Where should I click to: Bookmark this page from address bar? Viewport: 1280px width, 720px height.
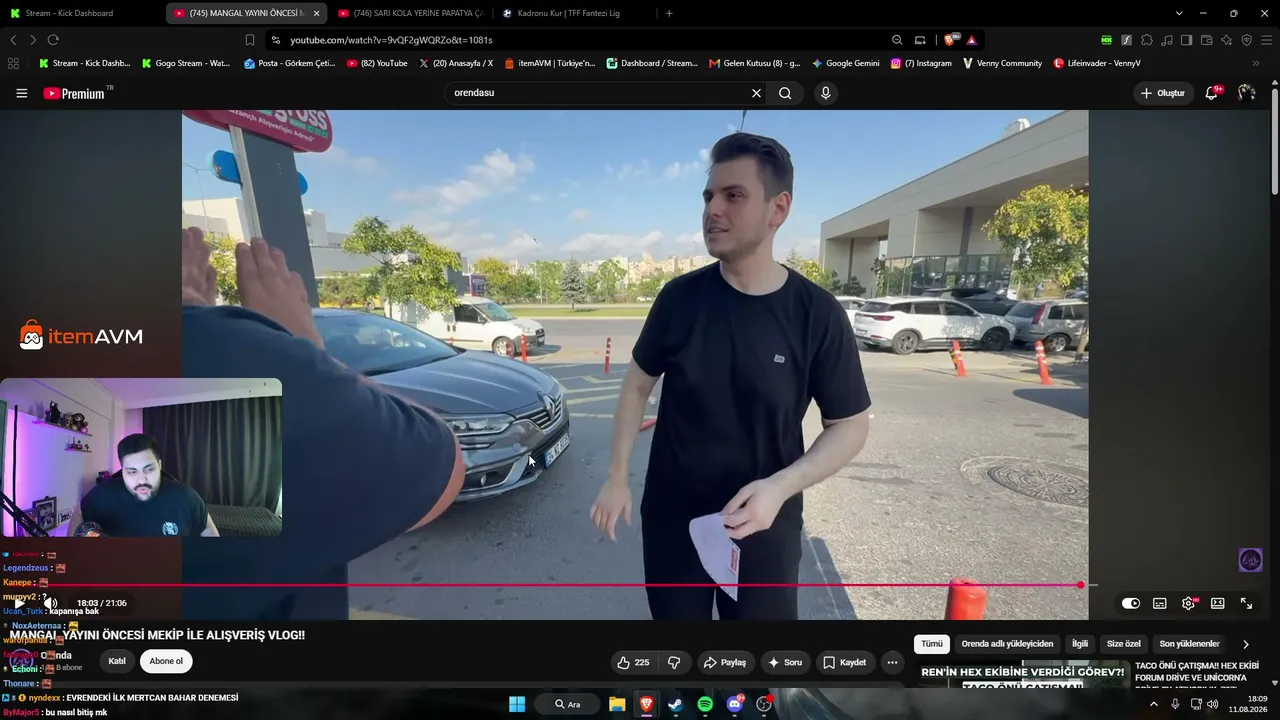[x=250, y=40]
